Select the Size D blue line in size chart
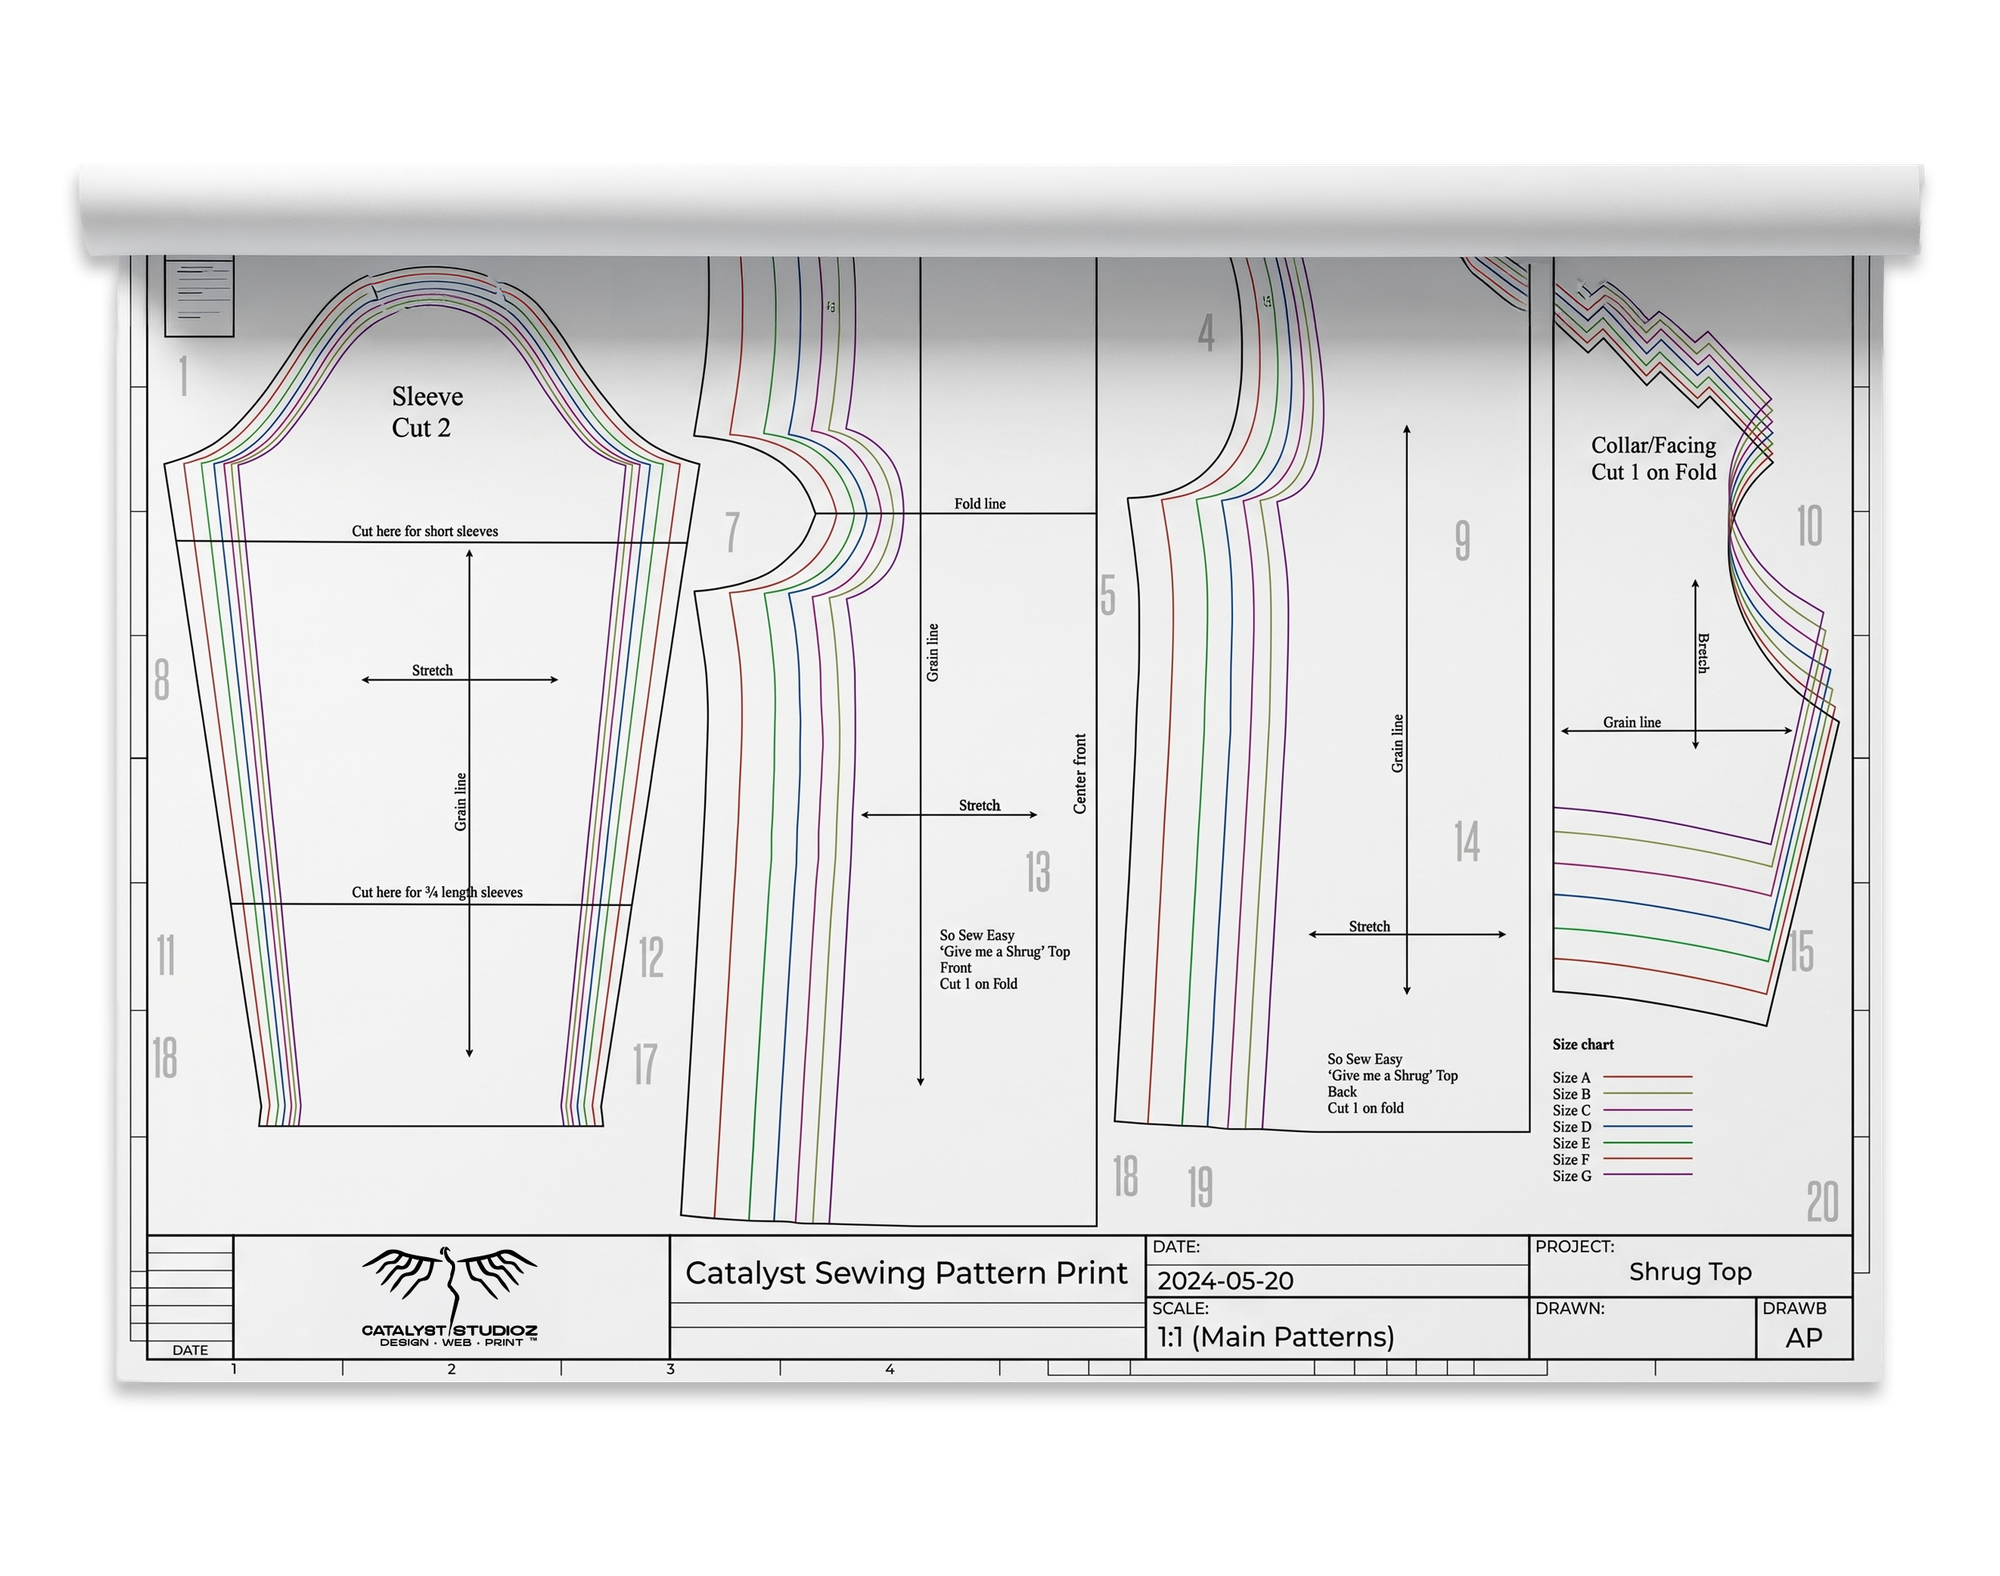The height and width of the screenshot is (1576, 2000). pos(1648,1126)
